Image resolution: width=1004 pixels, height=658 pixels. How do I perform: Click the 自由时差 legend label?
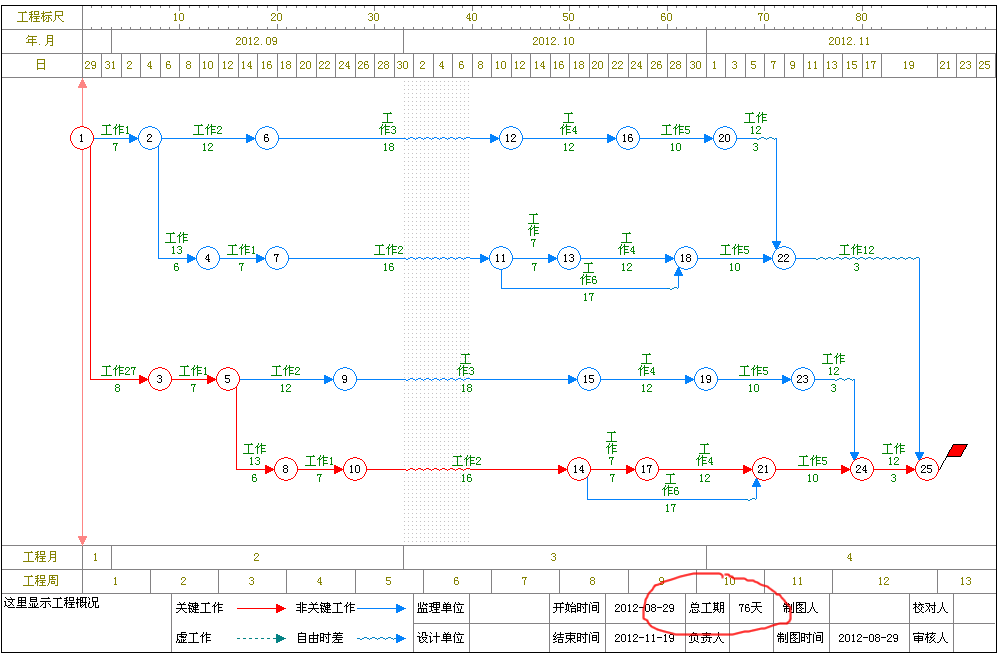(x=320, y=638)
